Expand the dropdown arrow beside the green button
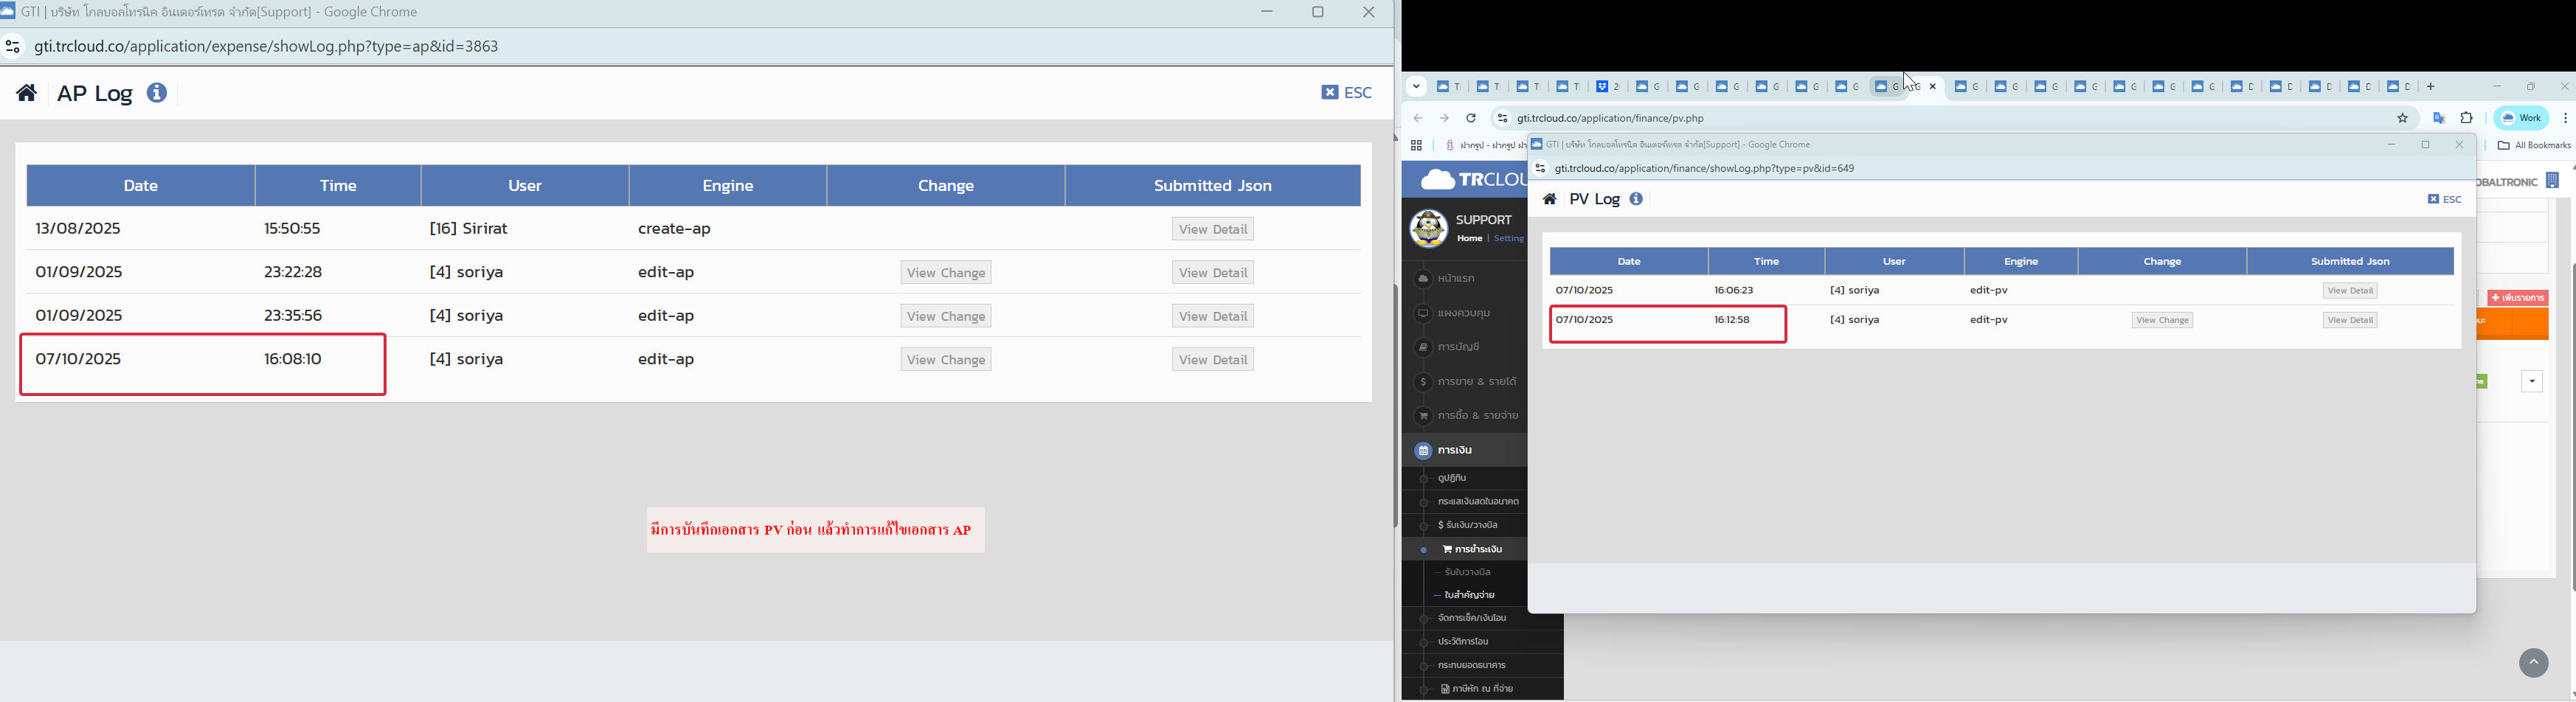Screen dimensions: 2576x702 tap(2531, 382)
